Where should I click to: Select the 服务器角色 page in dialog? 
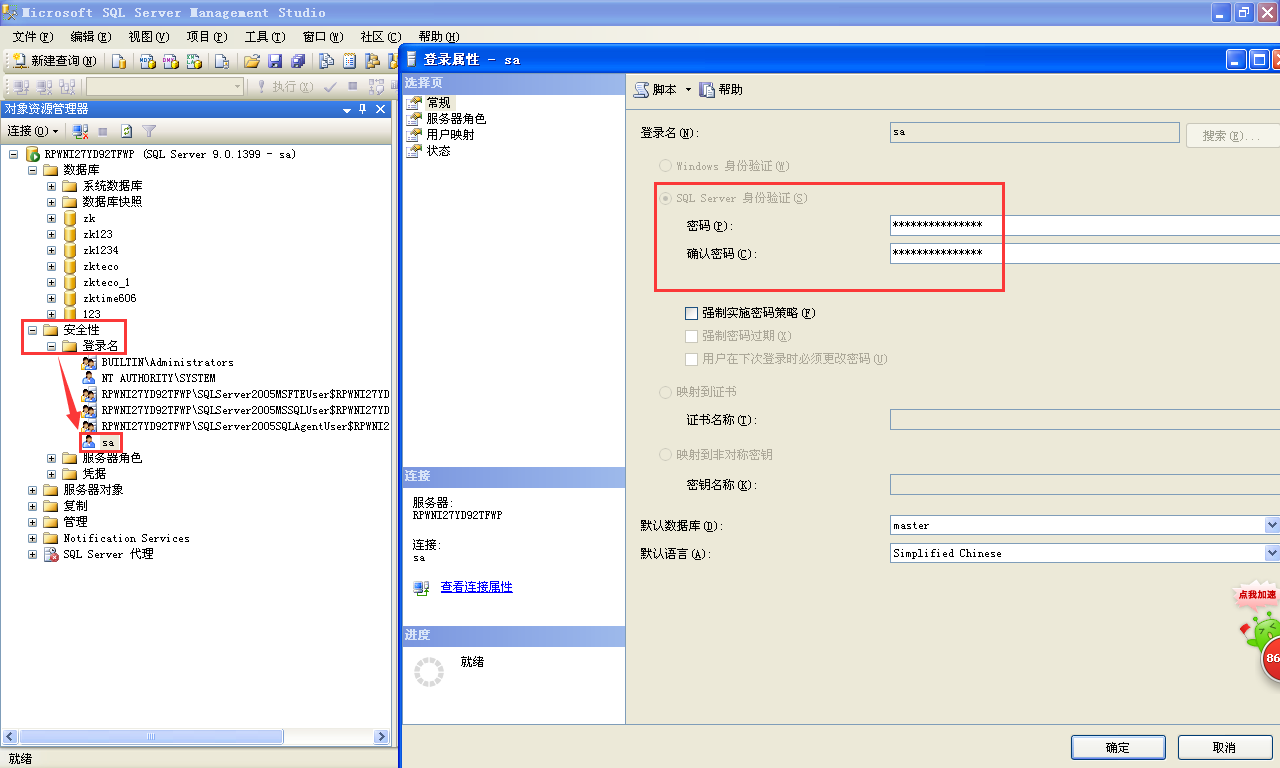tap(455, 119)
